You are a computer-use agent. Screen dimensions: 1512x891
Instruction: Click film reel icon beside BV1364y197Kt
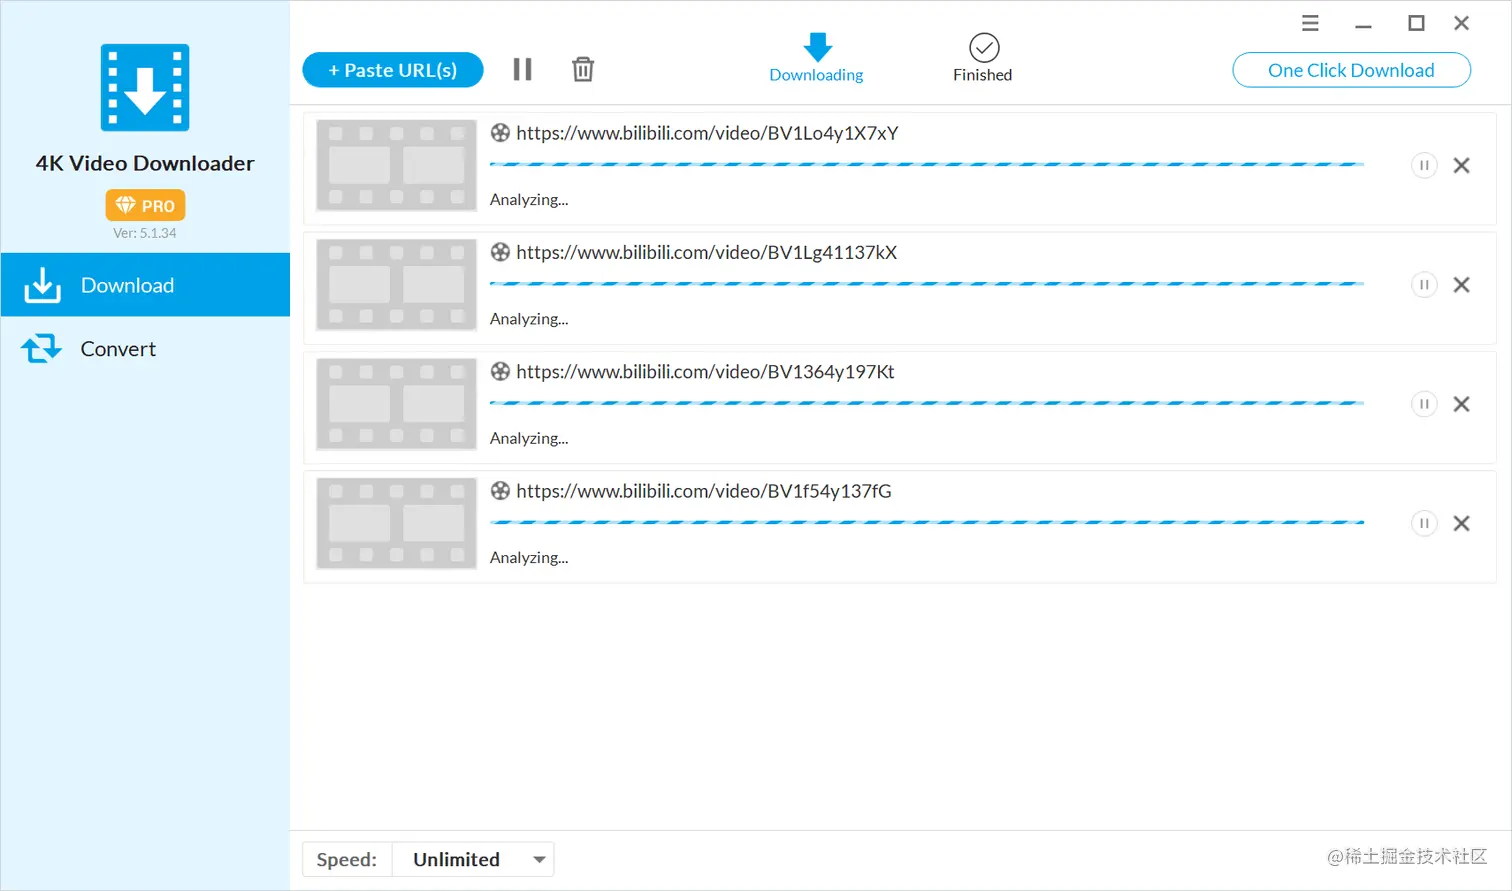[x=500, y=371]
